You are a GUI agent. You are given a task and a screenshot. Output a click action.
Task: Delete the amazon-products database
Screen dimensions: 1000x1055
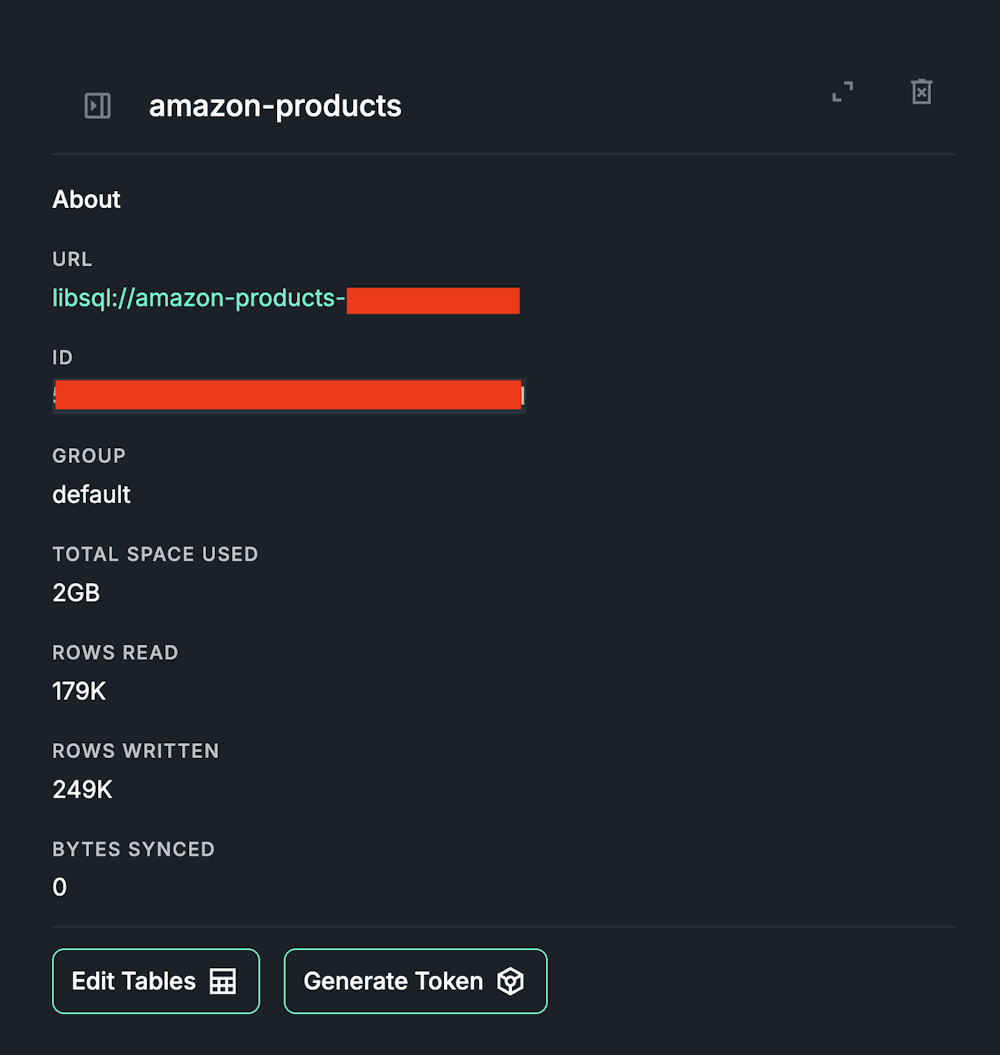point(921,92)
